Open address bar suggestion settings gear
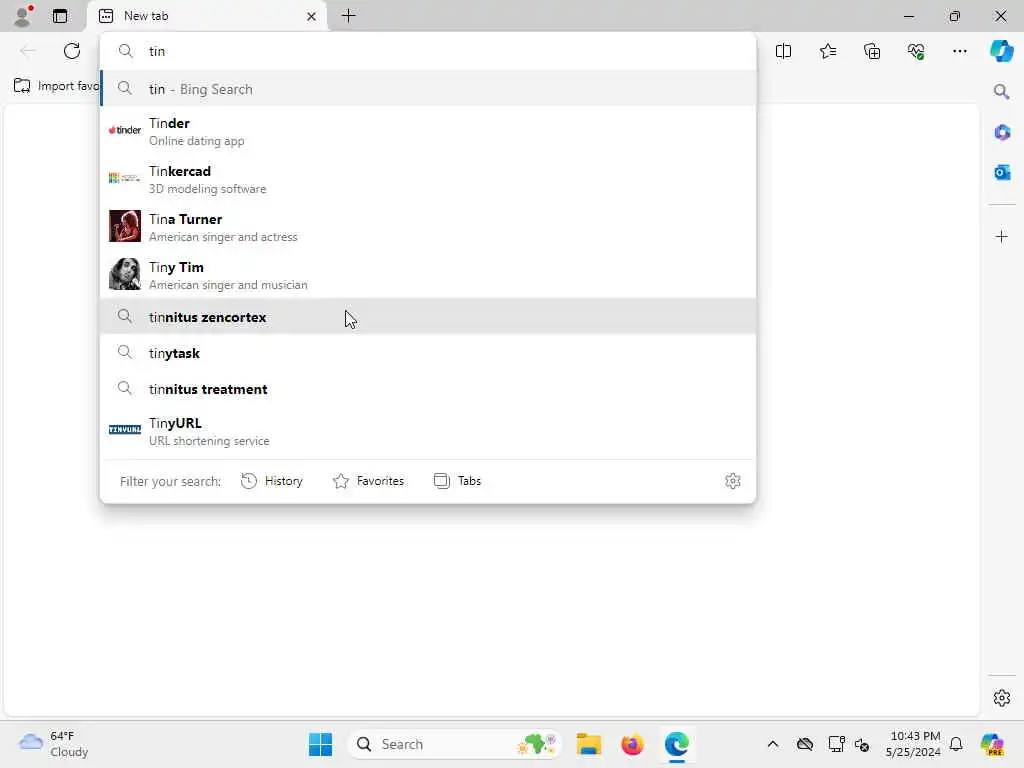Image resolution: width=1024 pixels, height=768 pixels. 733,481
